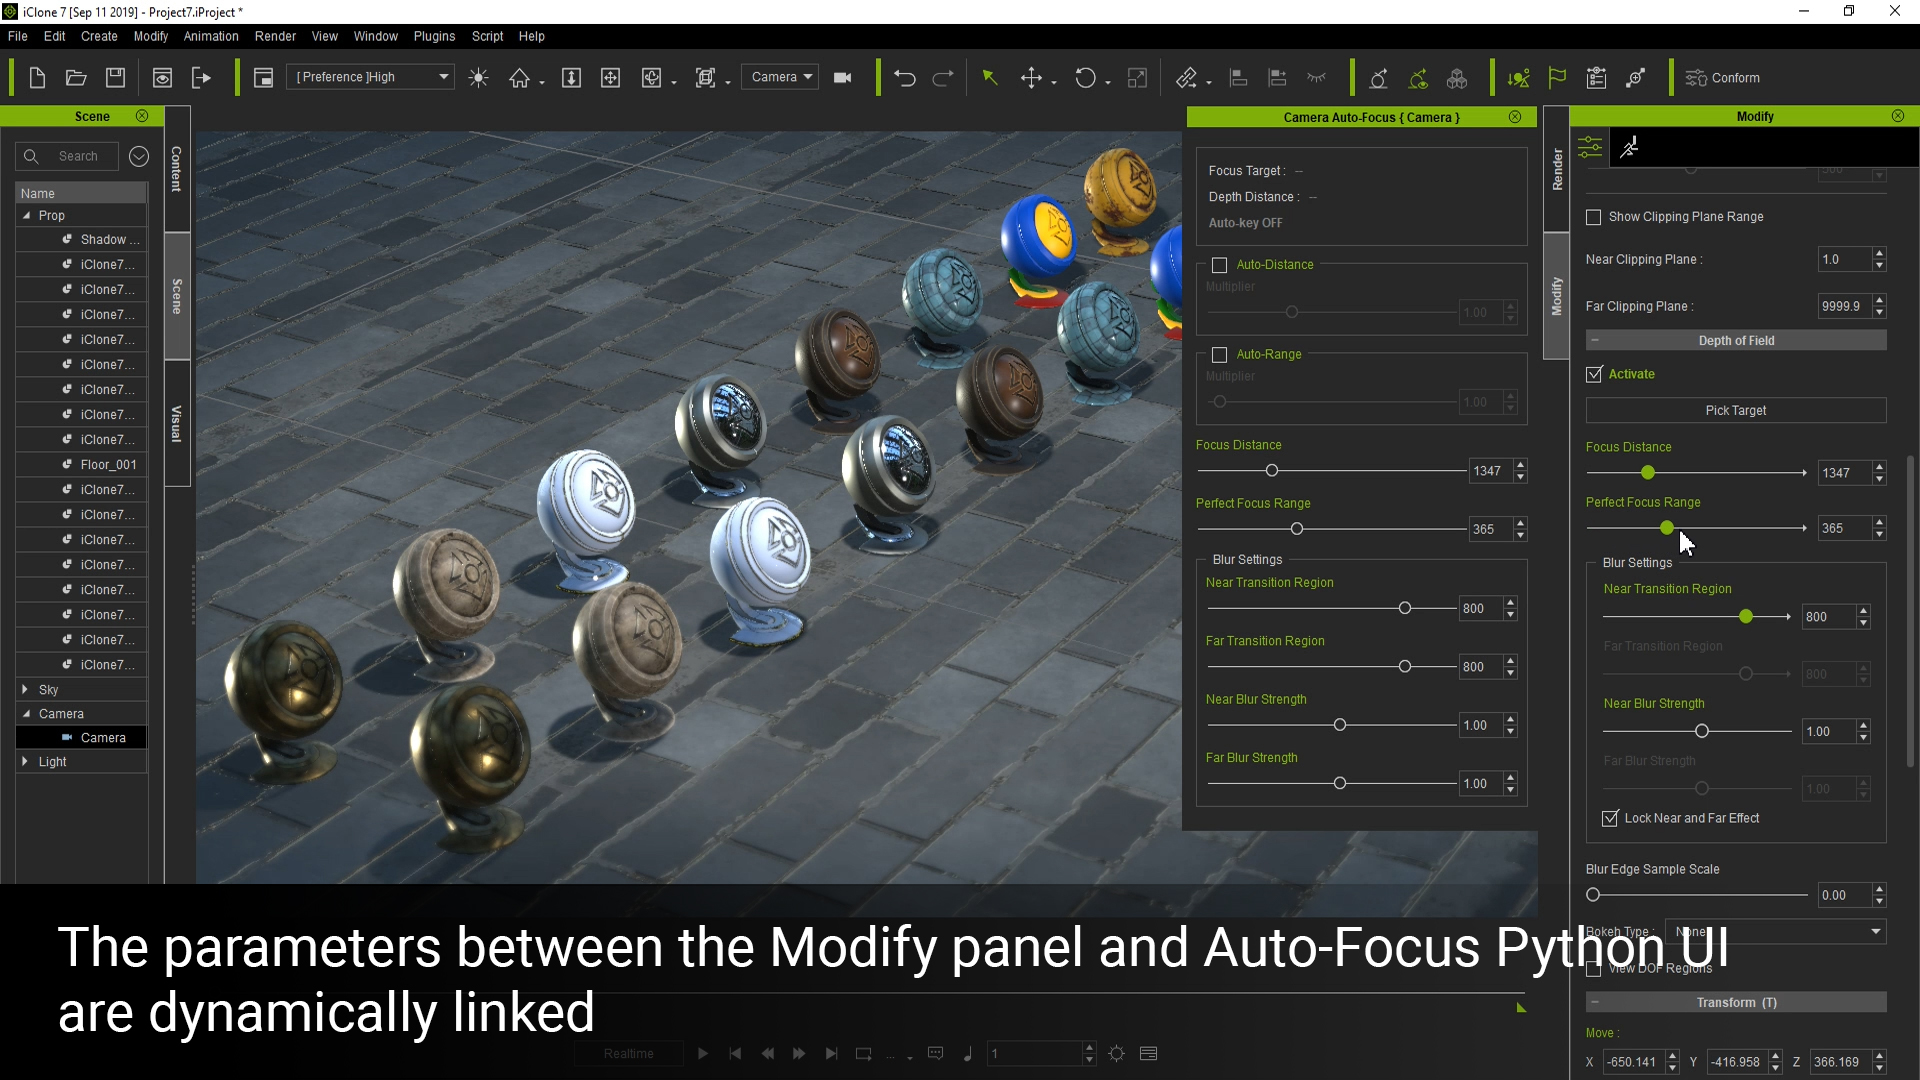This screenshot has height=1080, width=1920.
Task: Click the Pick Target button
Action: [x=1735, y=410]
